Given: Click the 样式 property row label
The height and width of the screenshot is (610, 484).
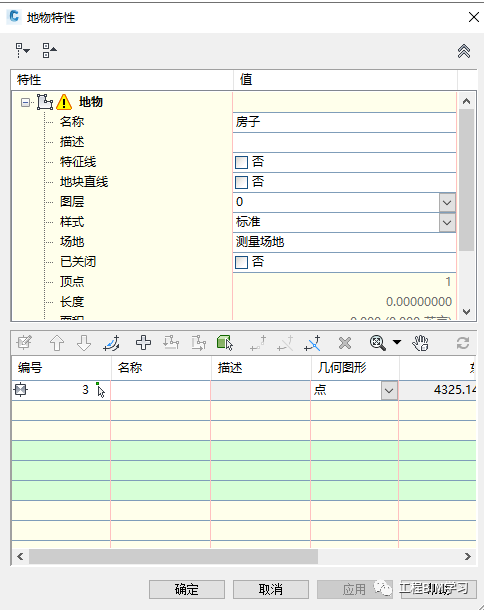Looking at the screenshot, I should click(72, 222).
